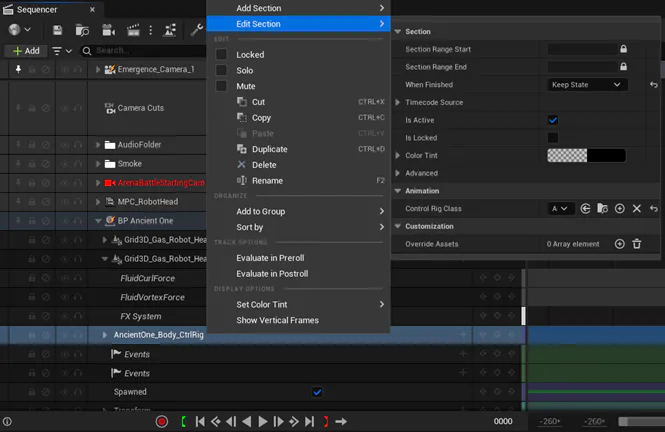Toggle the Is Locked checkbox
Viewport: 665px width, 432px height.
(553, 138)
